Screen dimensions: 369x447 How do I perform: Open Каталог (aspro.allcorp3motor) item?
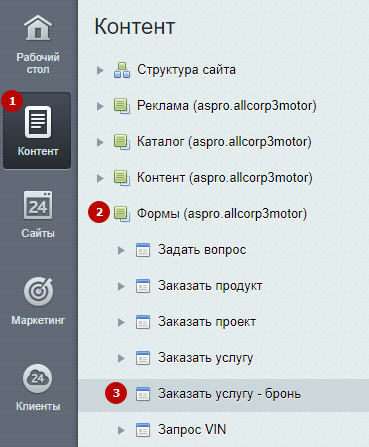click(x=224, y=142)
